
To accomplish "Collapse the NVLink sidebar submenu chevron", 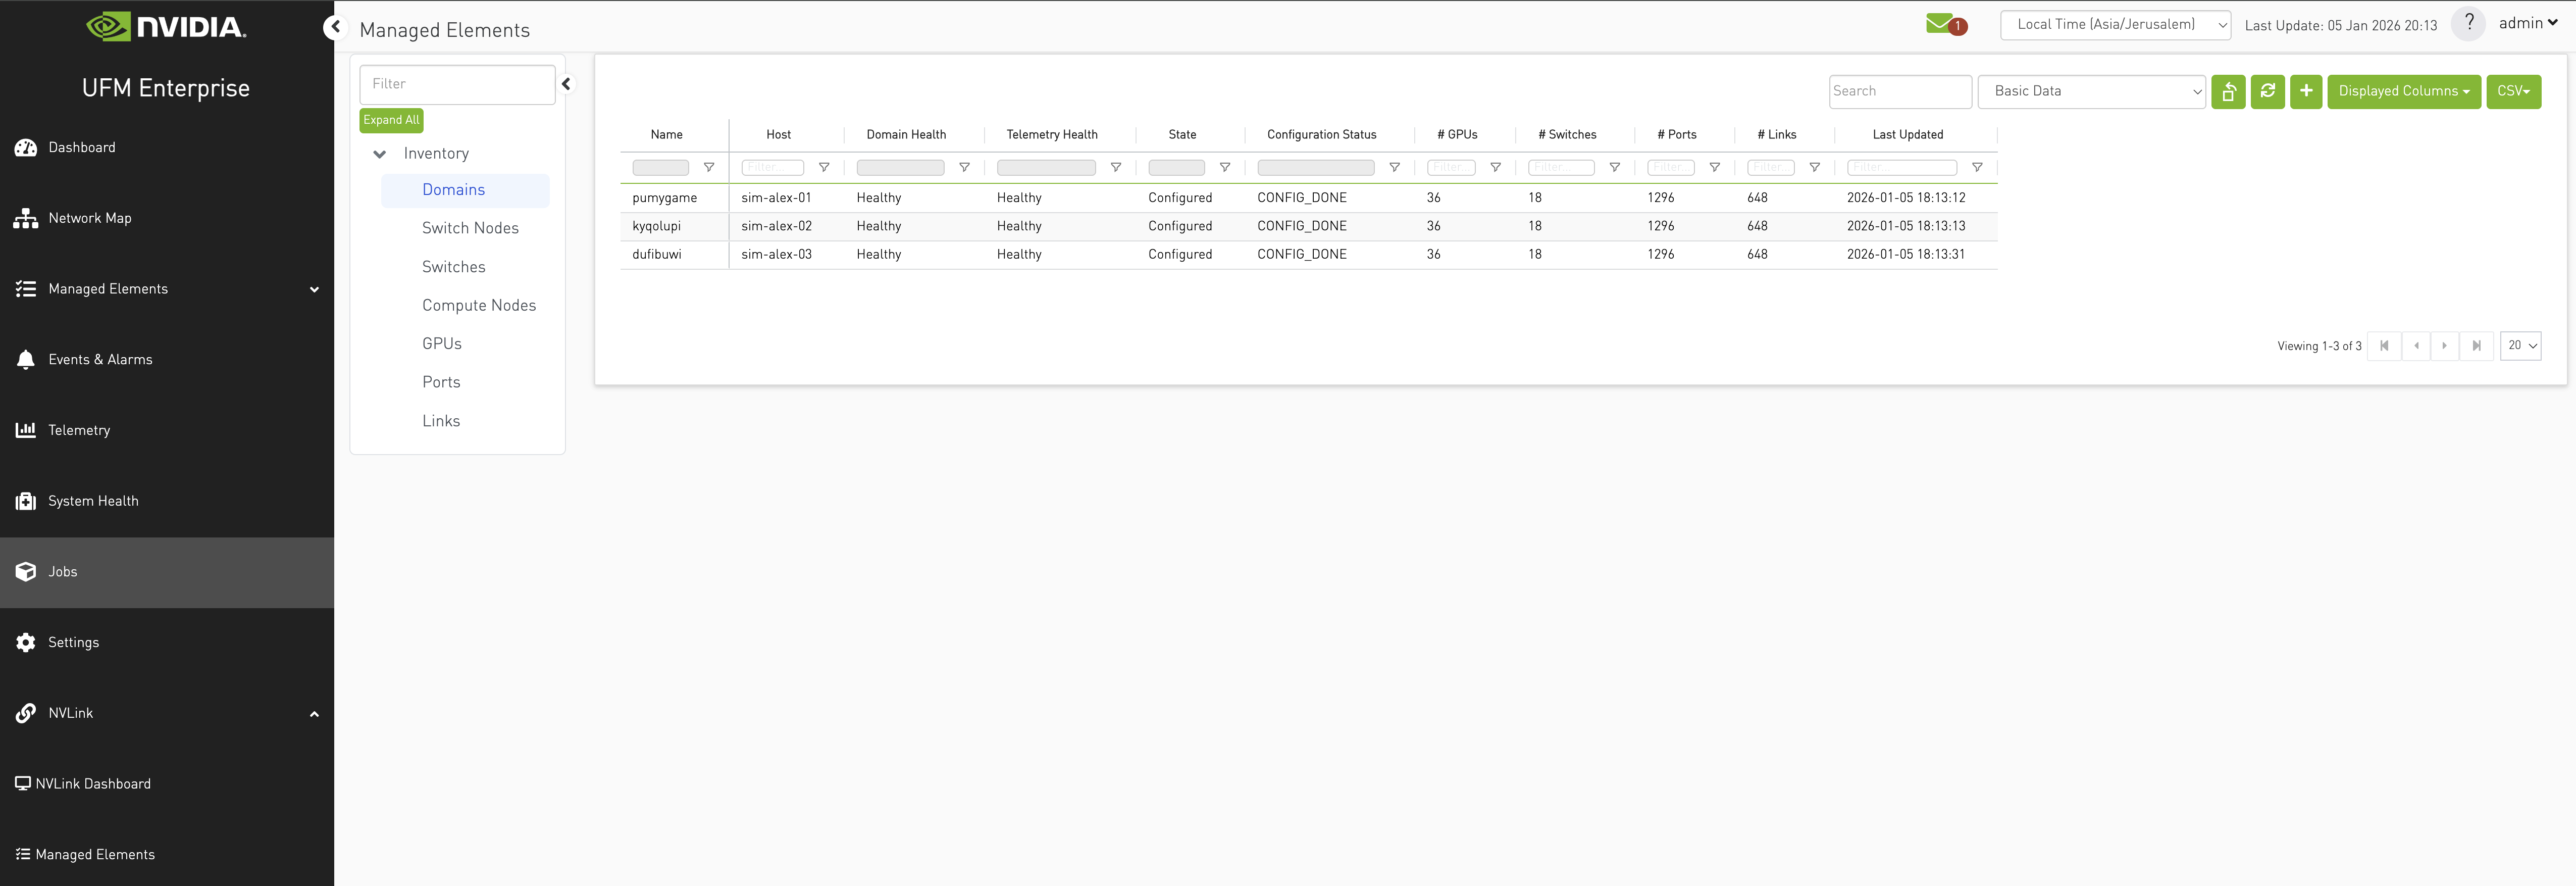I will click(314, 714).
